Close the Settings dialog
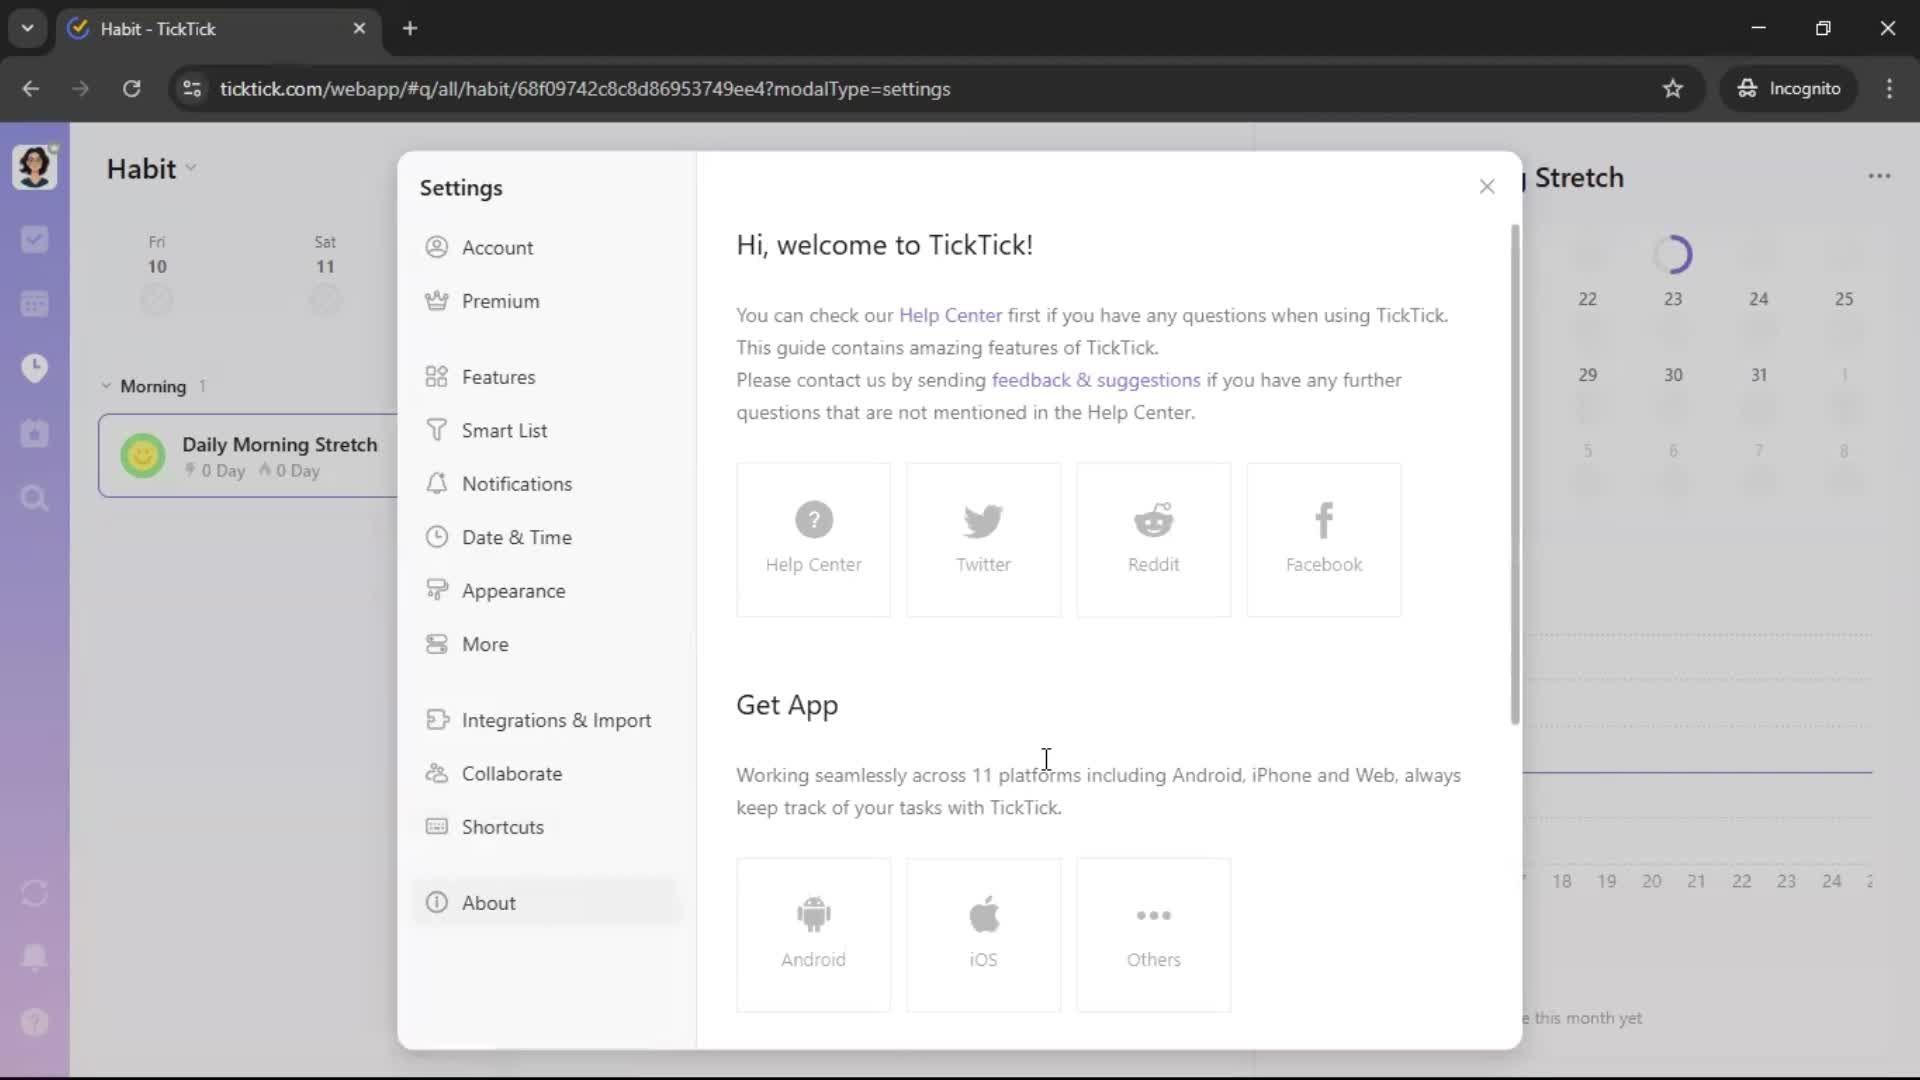The height and width of the screenshot is (1080, 1920). click(x=1486, y=187)
